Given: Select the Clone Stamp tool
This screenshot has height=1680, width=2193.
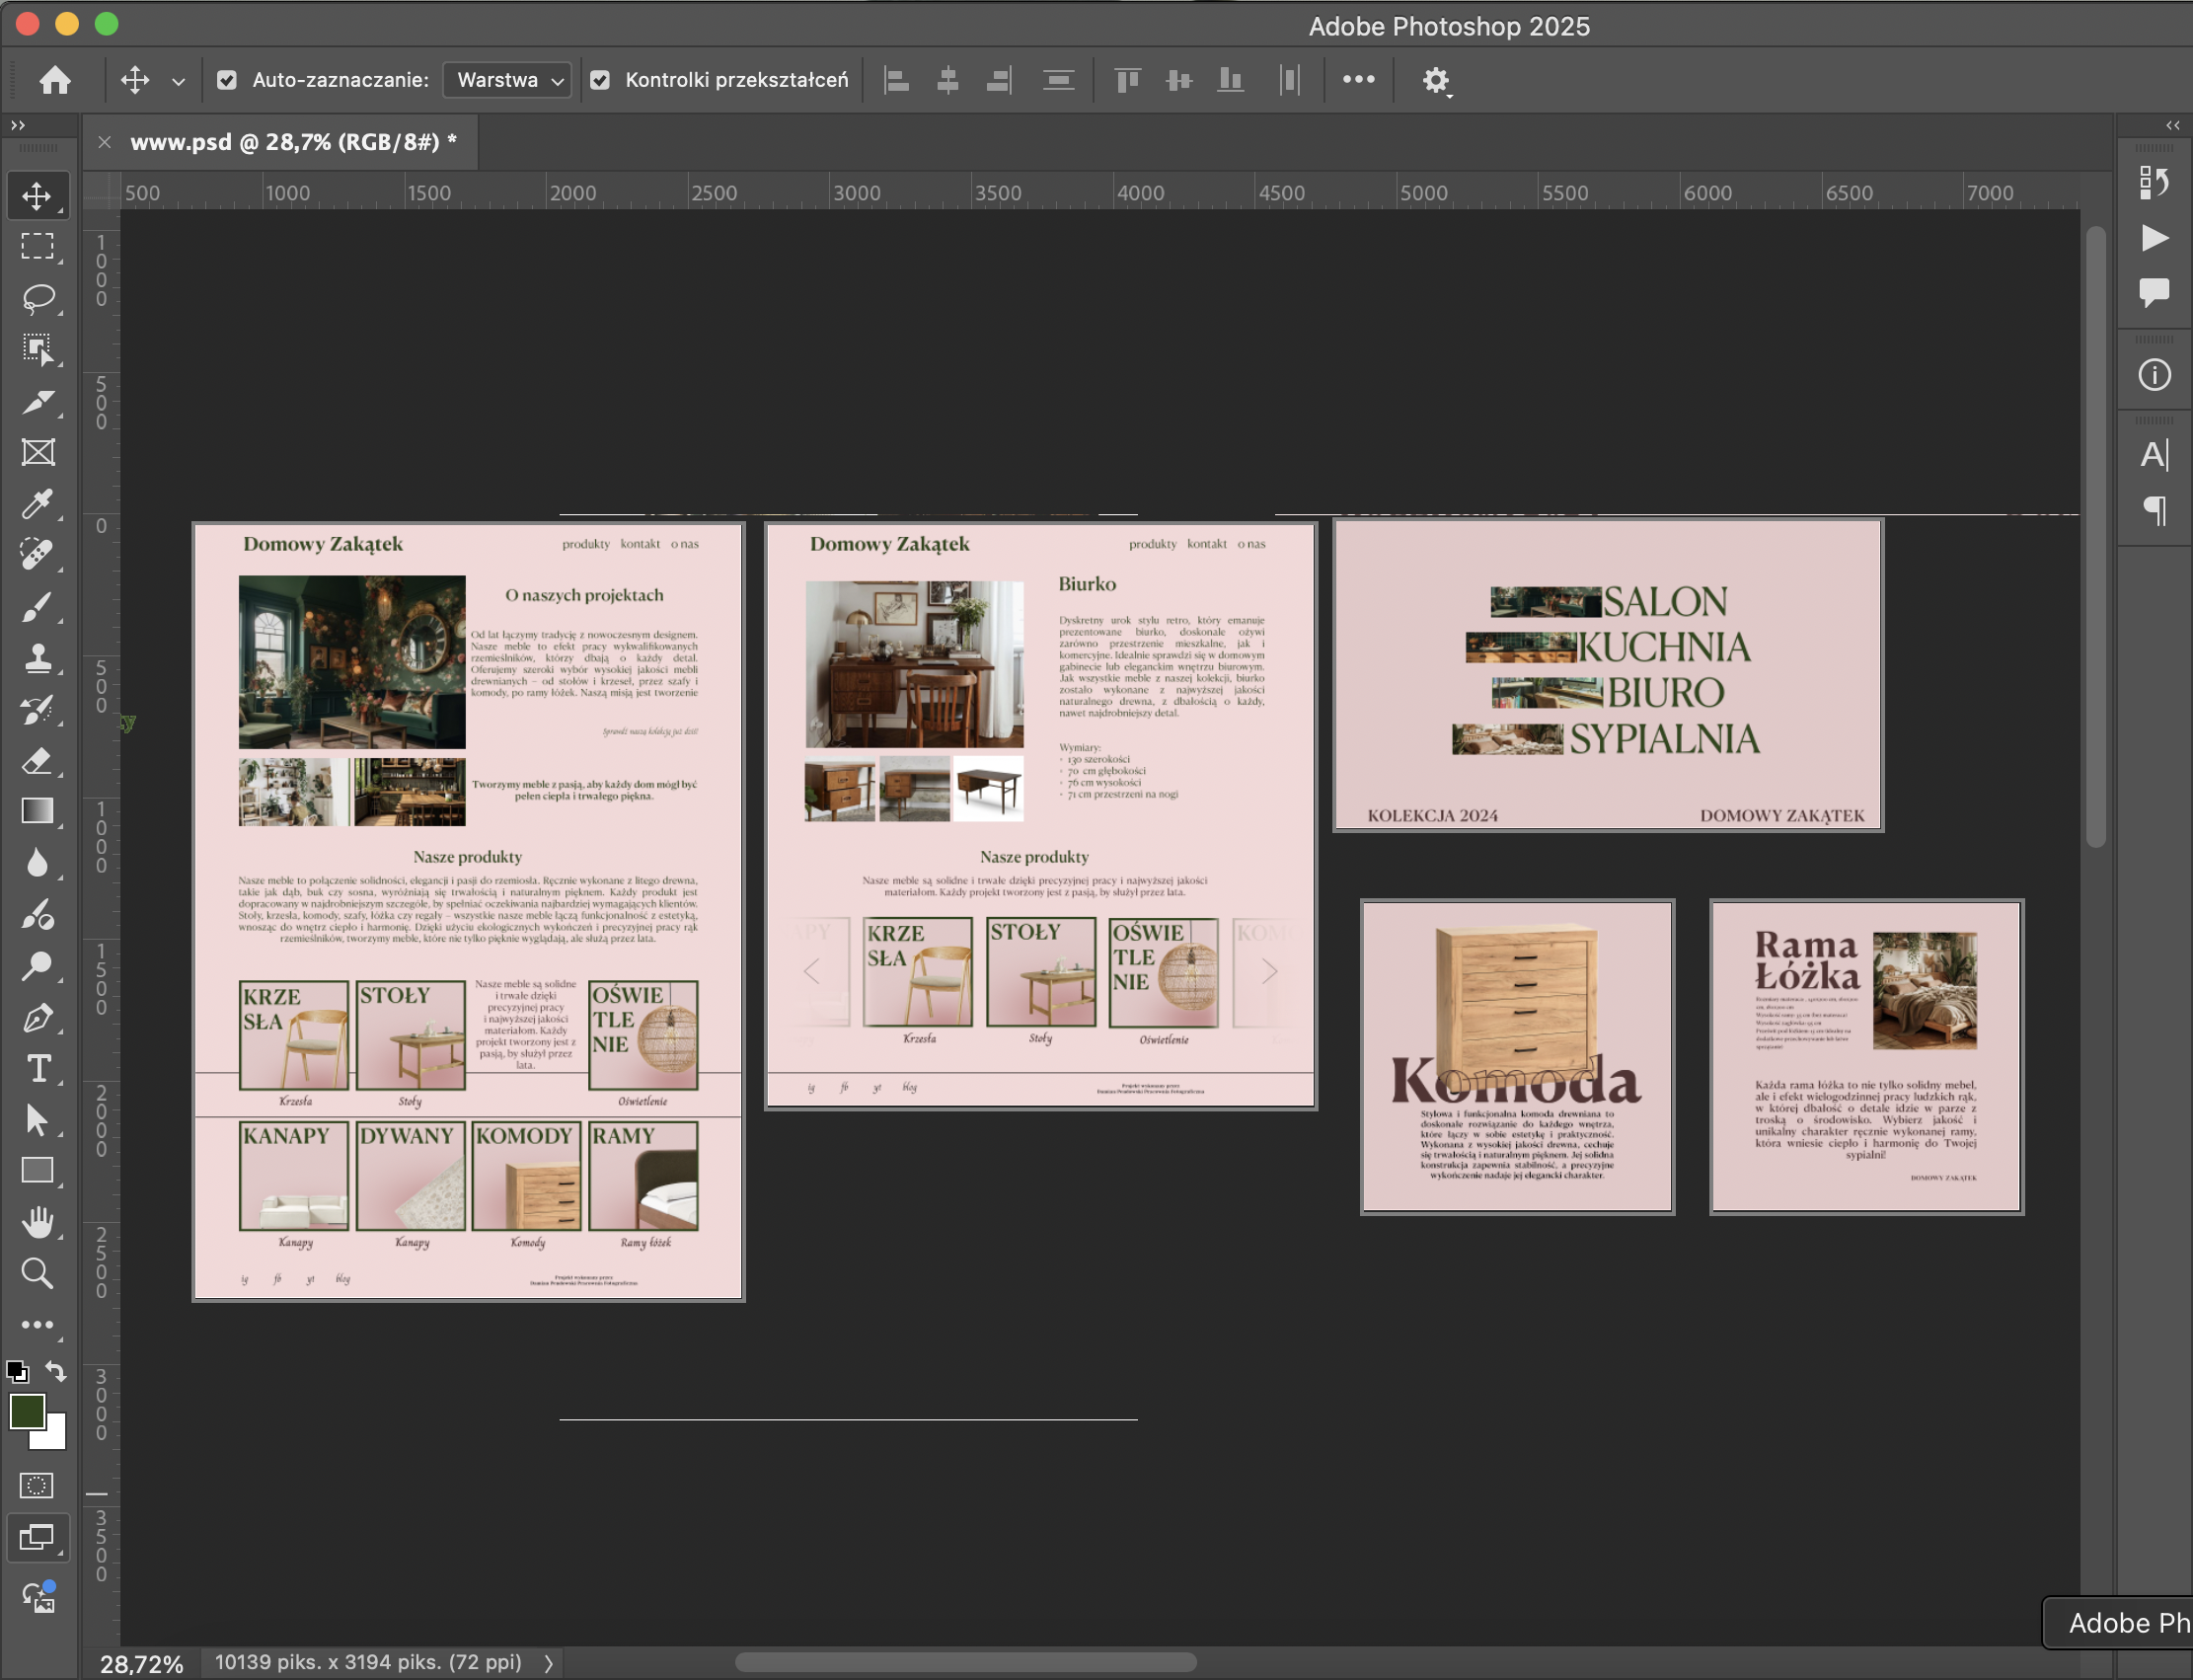Looking at the screenshot, I should tap(37, 658).
